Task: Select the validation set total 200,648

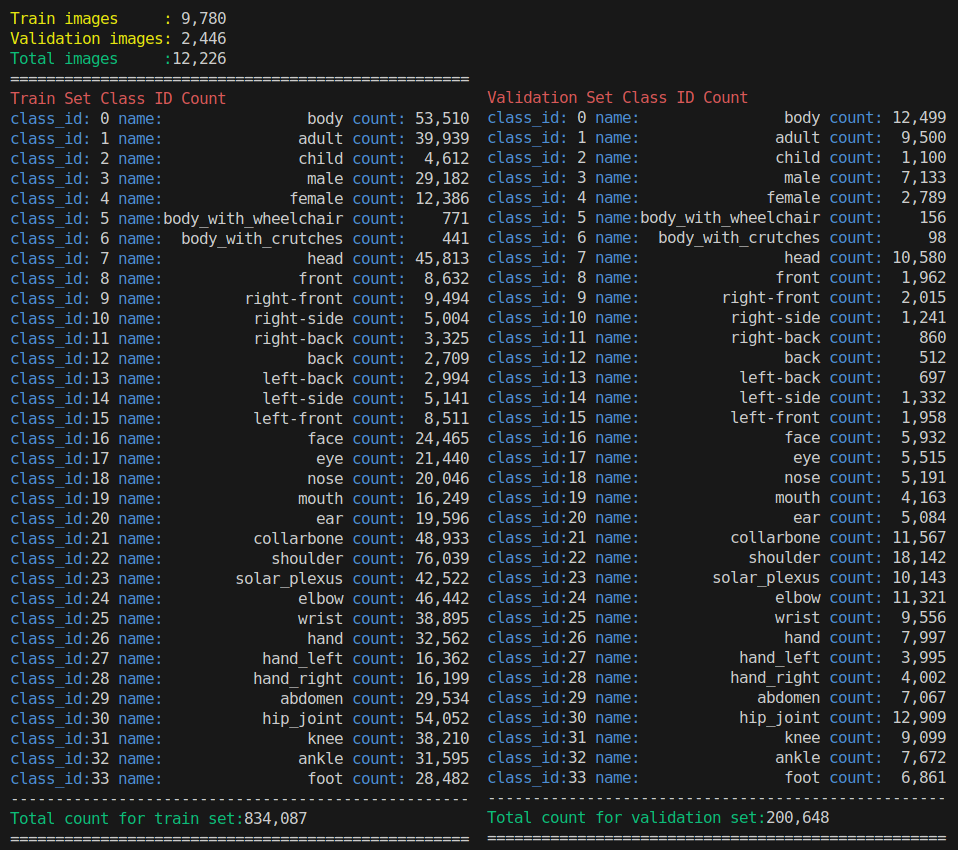Action: click(798, 818)
